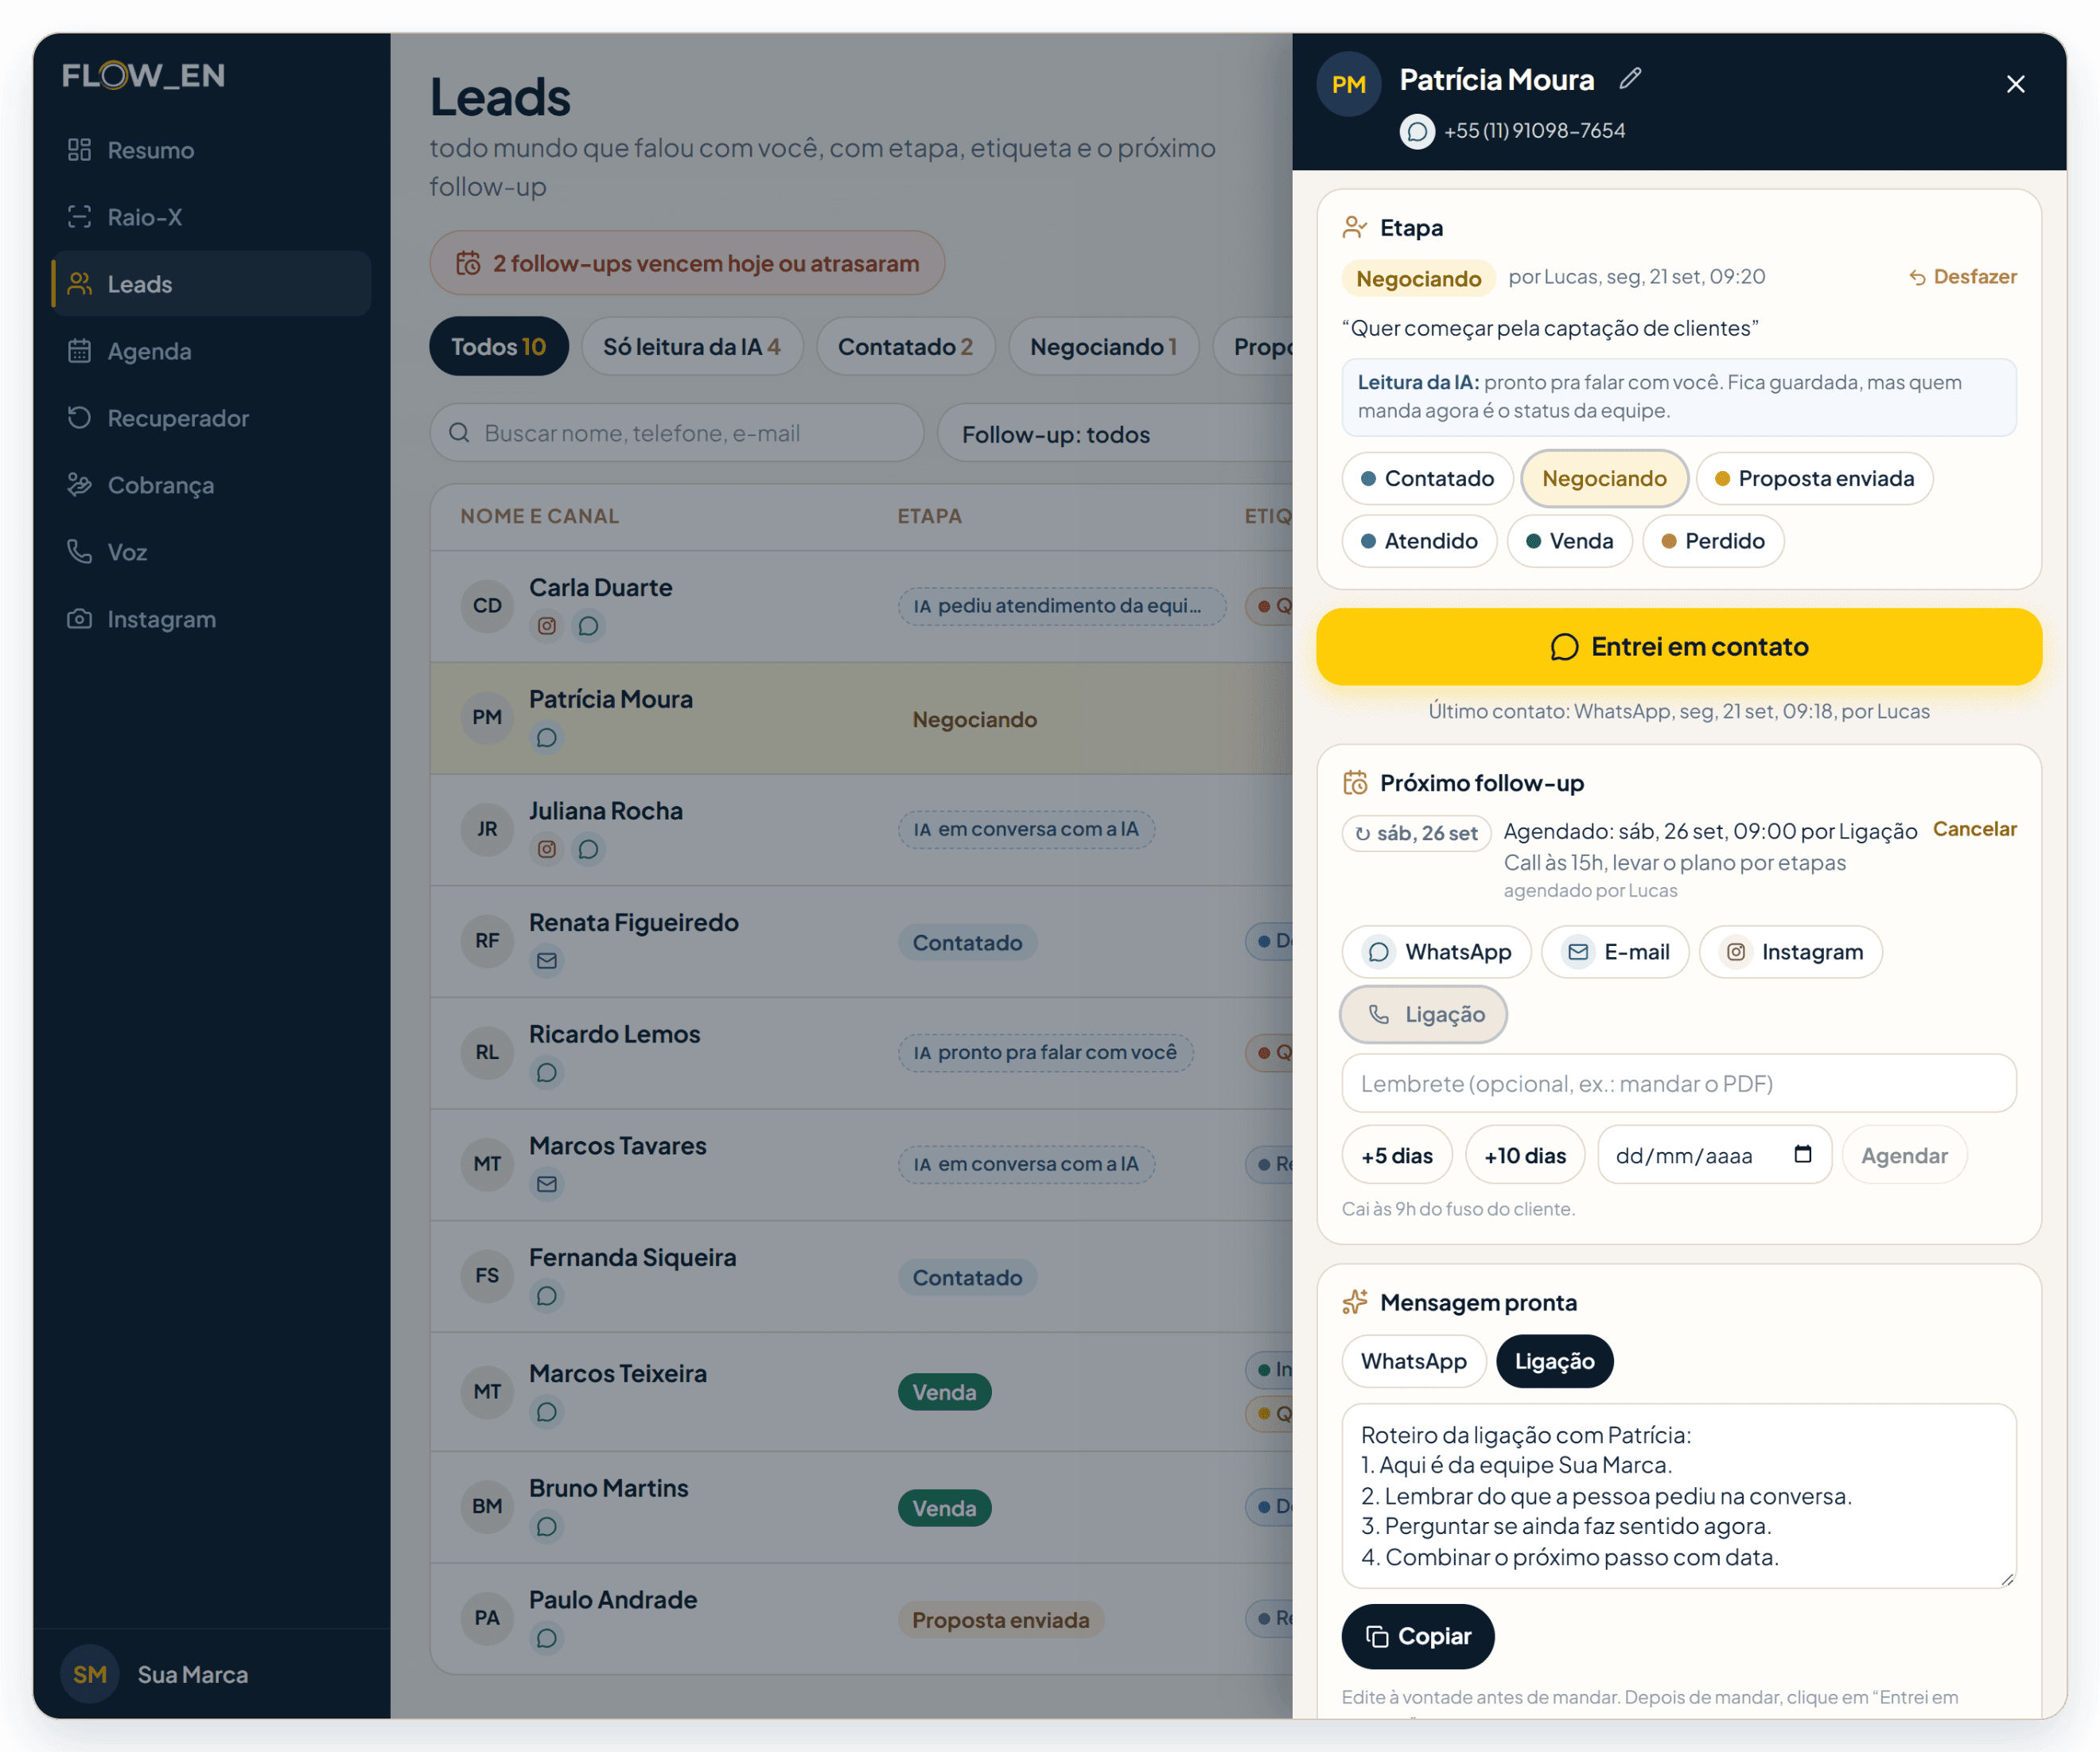Click the WhatsApp icon next to the phone number

[x=1416, y=131]
